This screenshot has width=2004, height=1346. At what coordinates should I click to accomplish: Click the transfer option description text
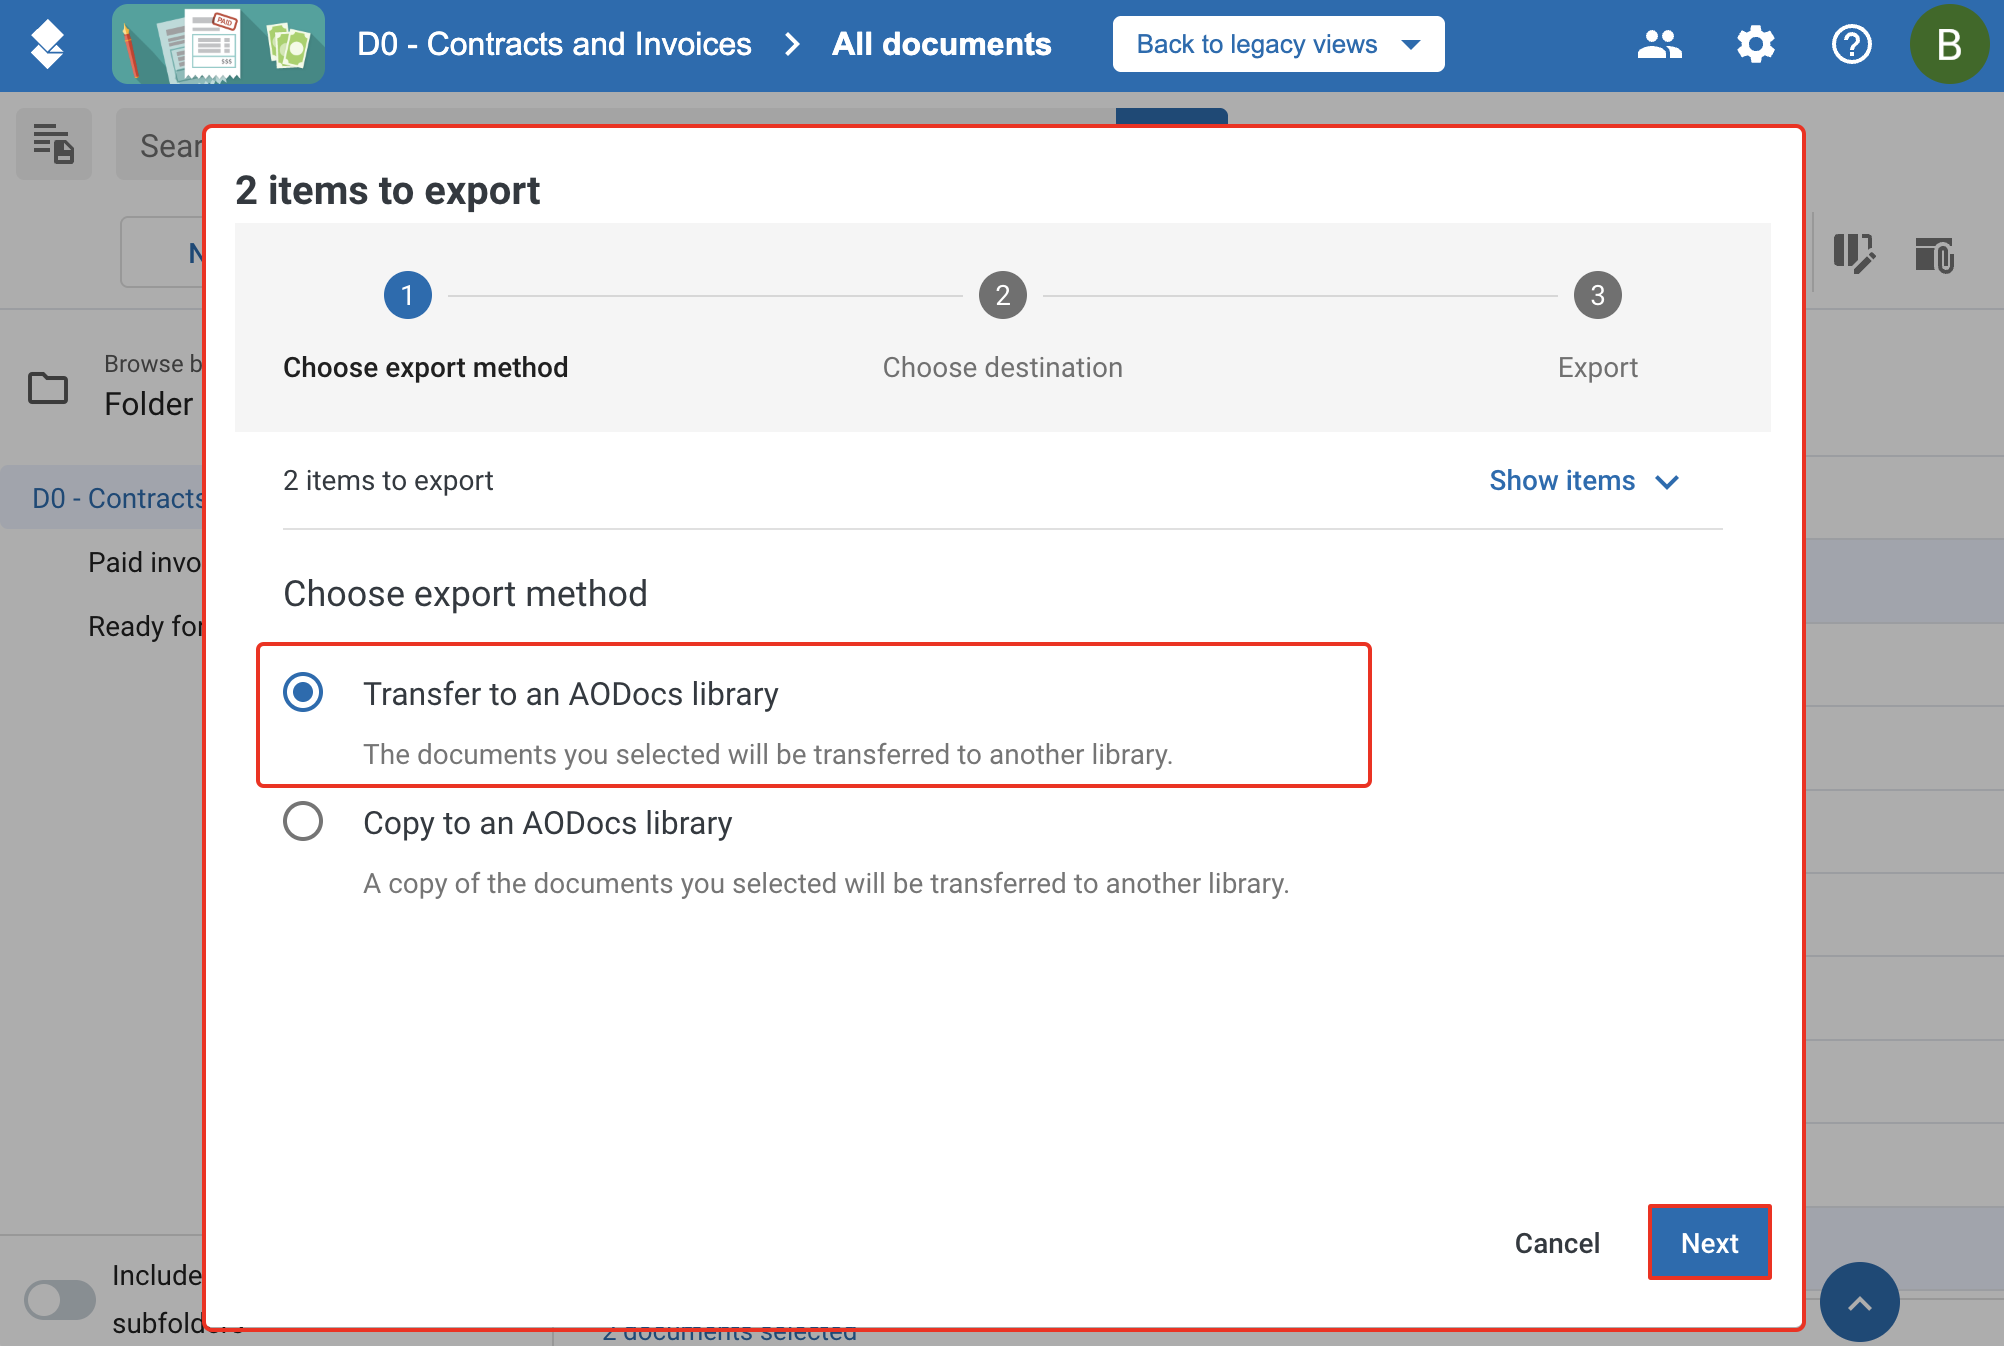point(768,754)
